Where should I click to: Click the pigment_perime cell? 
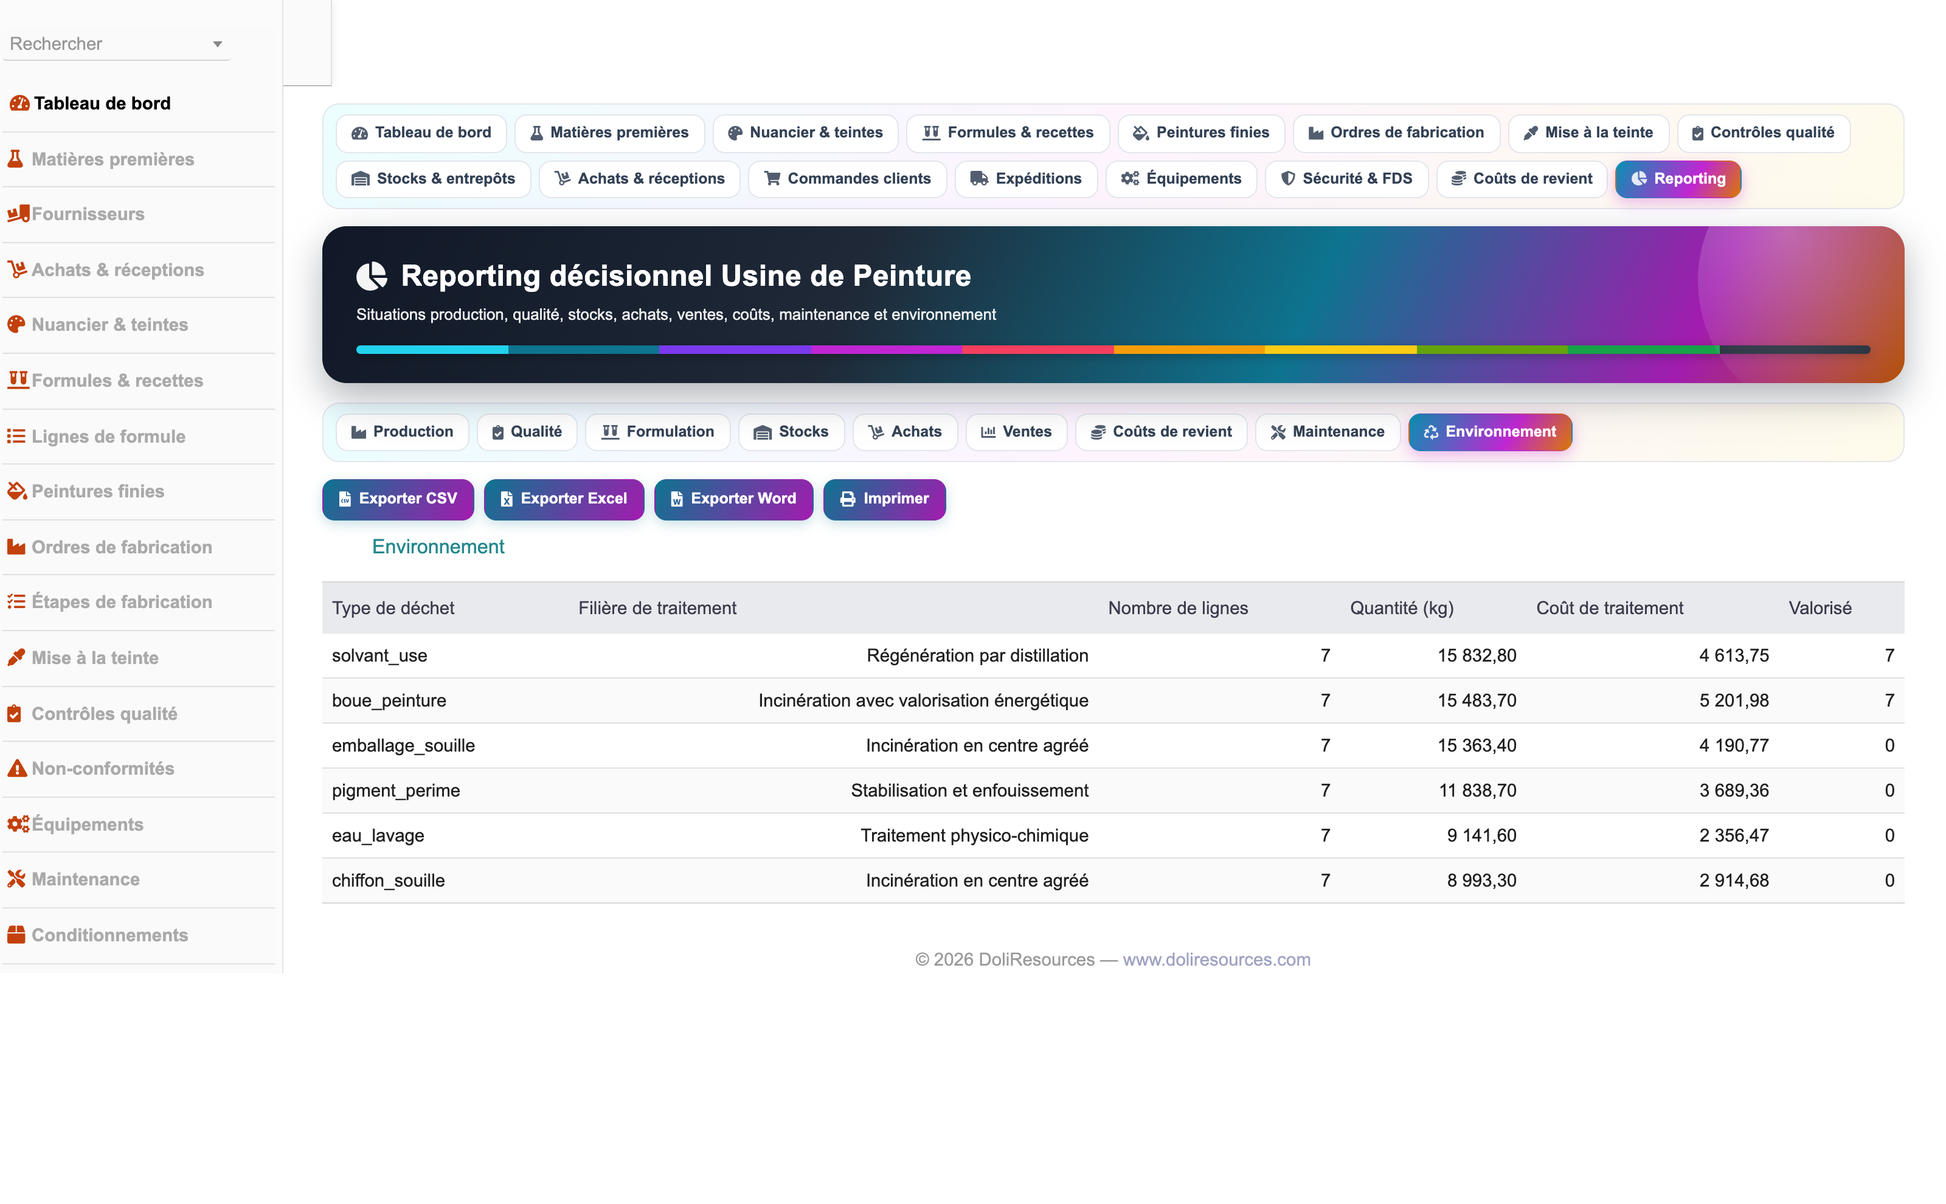click(x=396, y=791)
